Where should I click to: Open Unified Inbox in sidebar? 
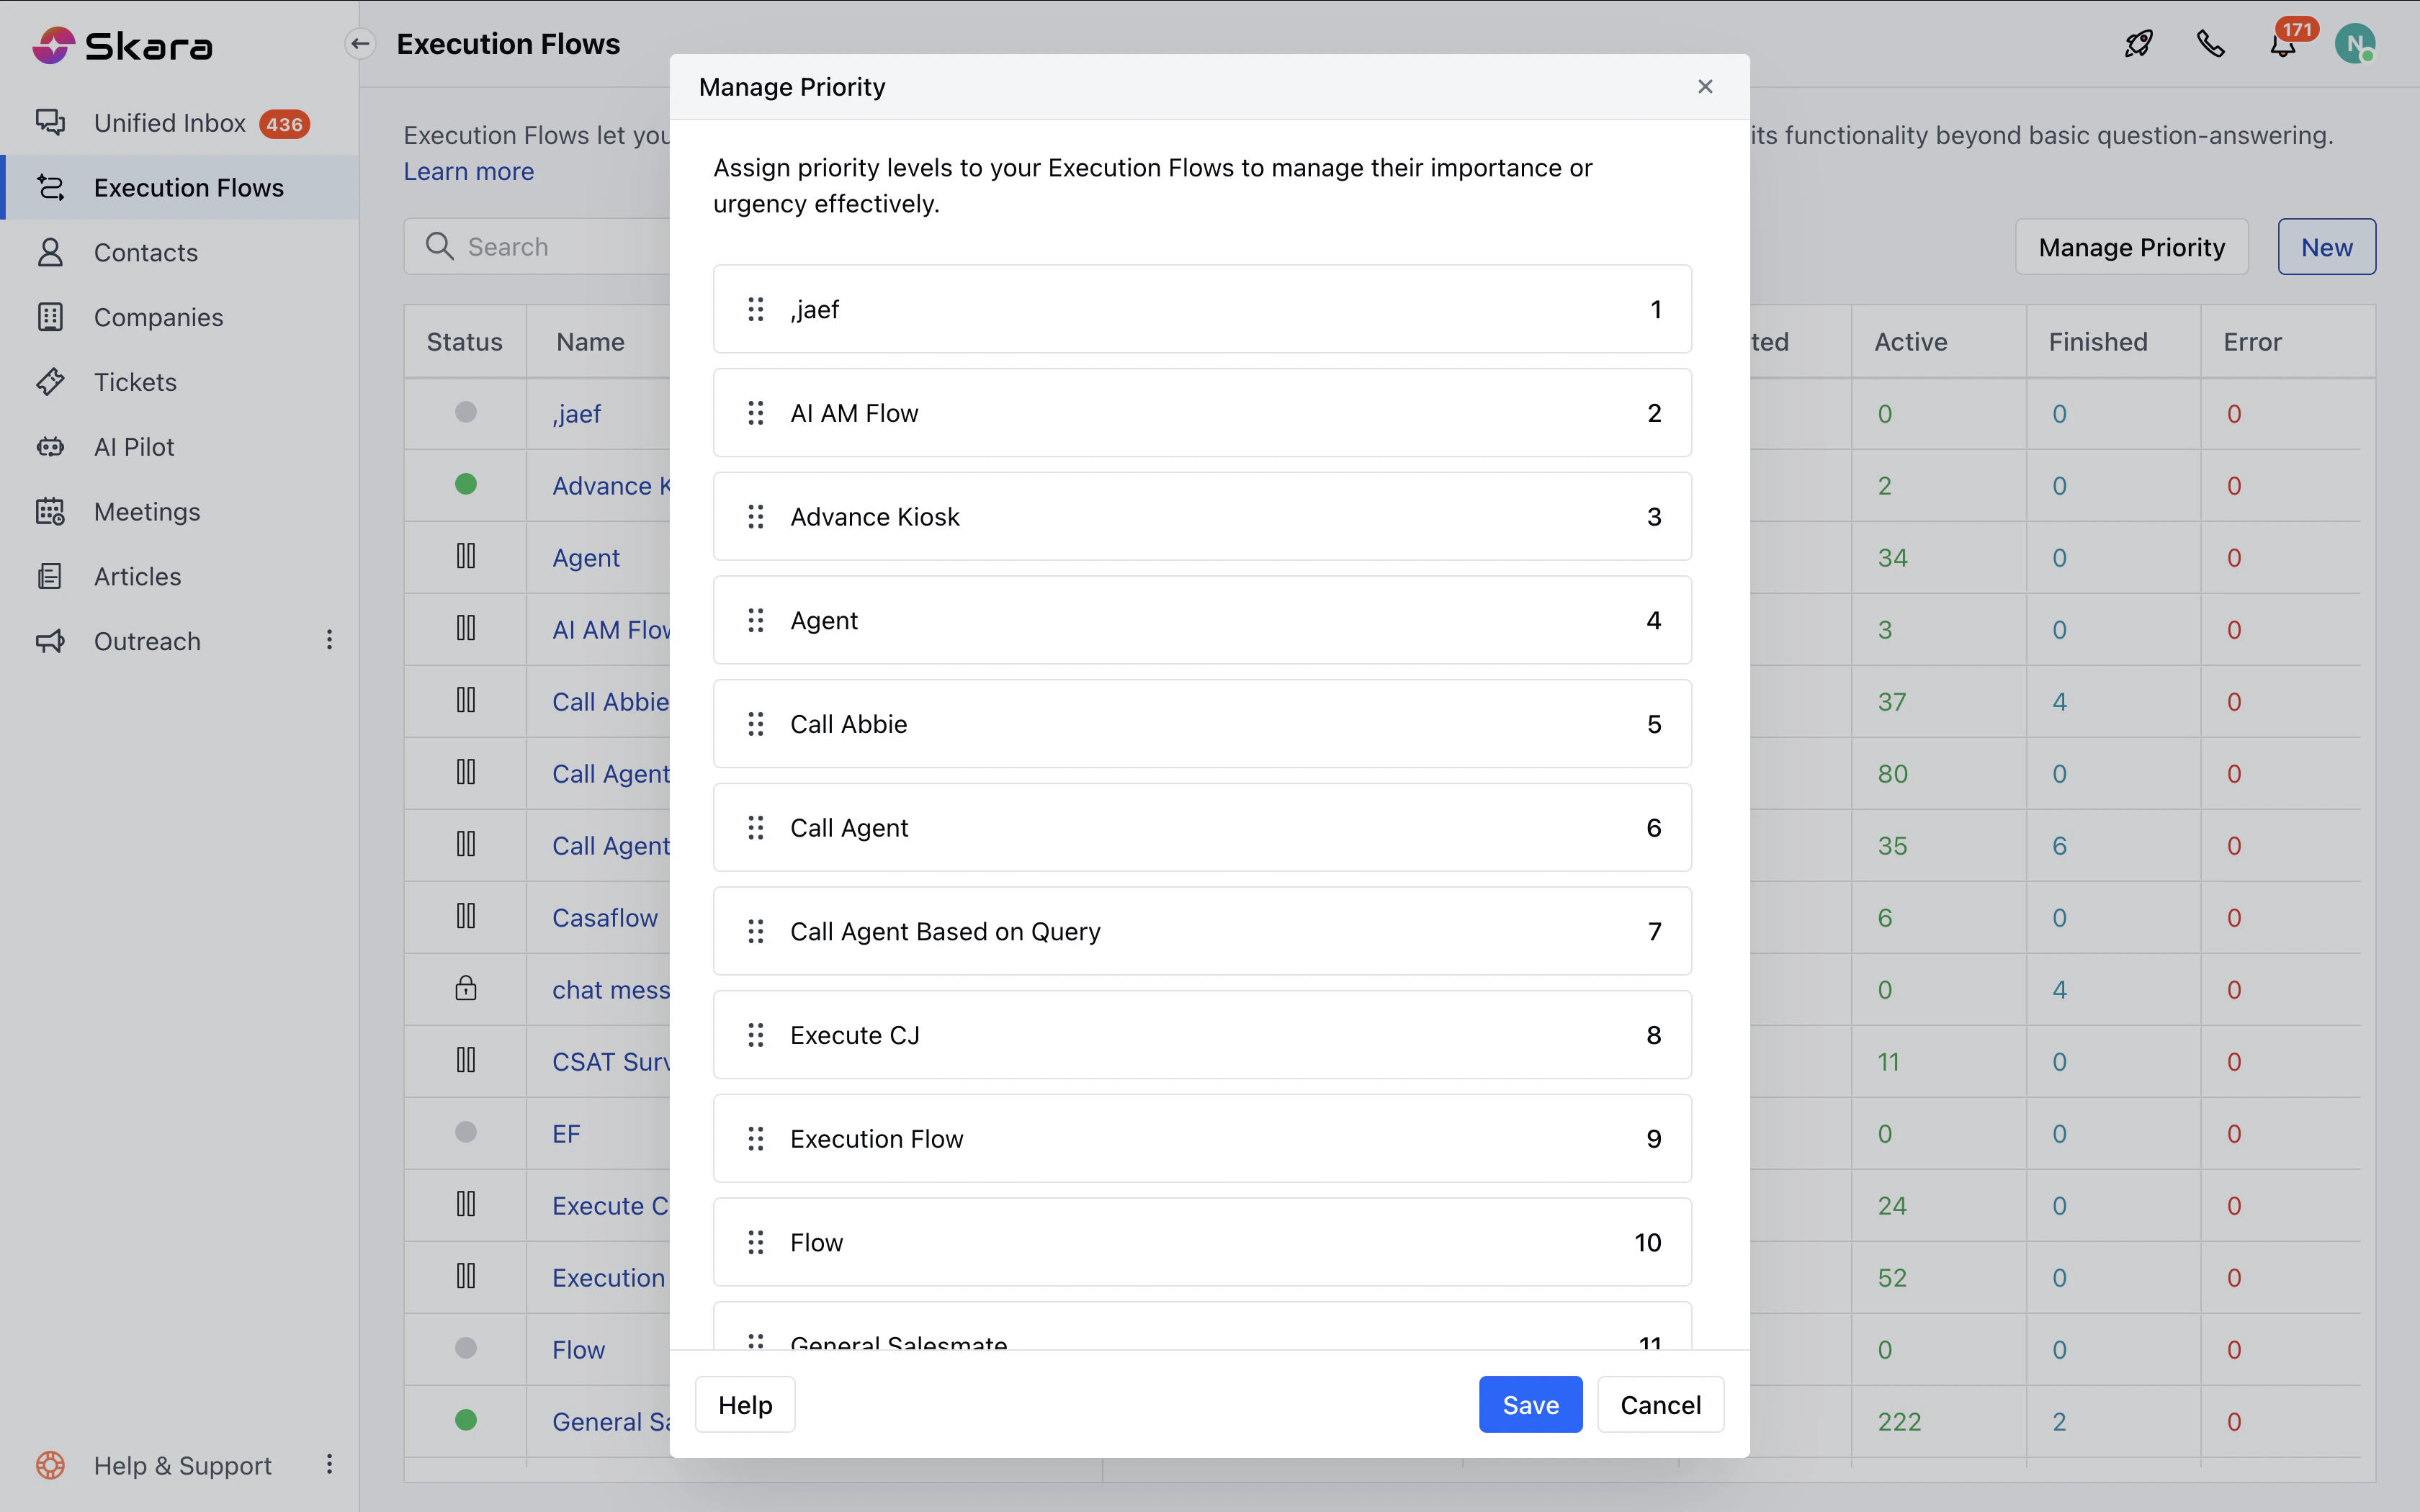tap(170, 123)
